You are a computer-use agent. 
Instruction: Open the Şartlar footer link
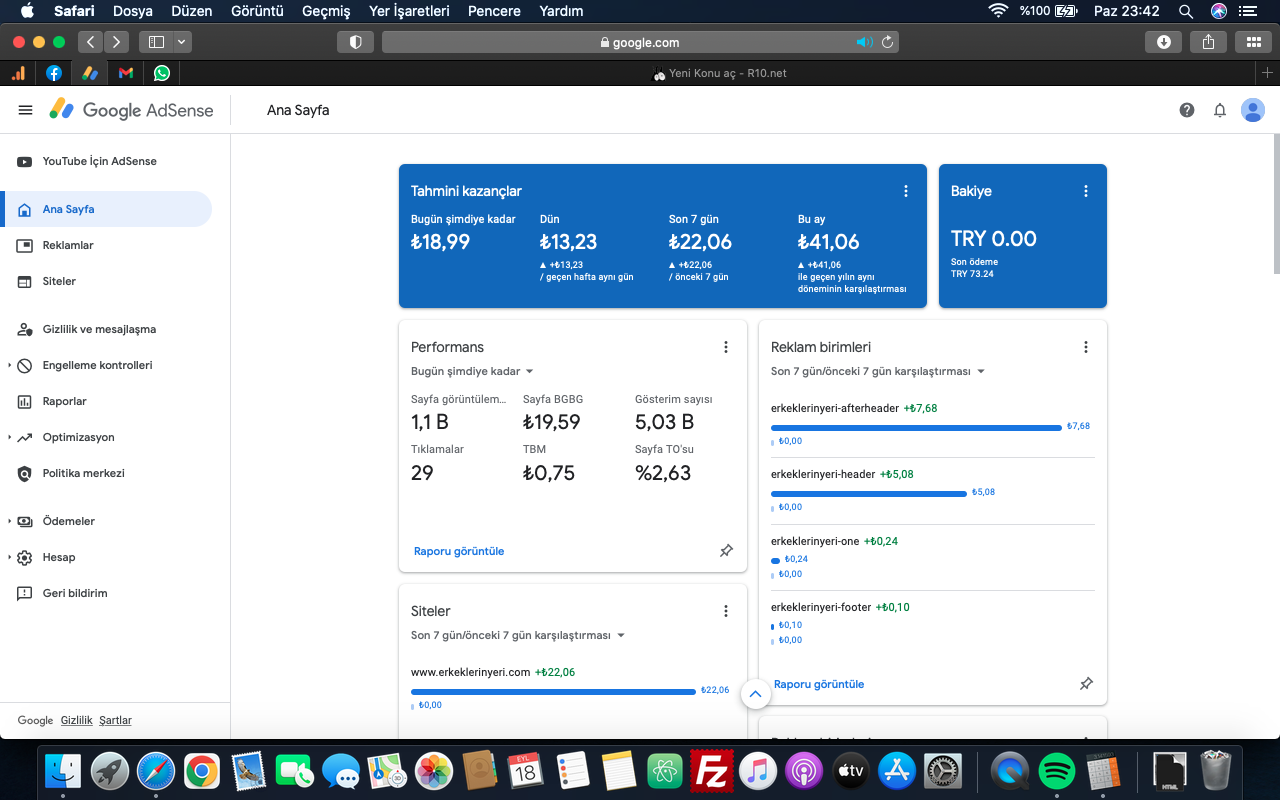(115, 720)
